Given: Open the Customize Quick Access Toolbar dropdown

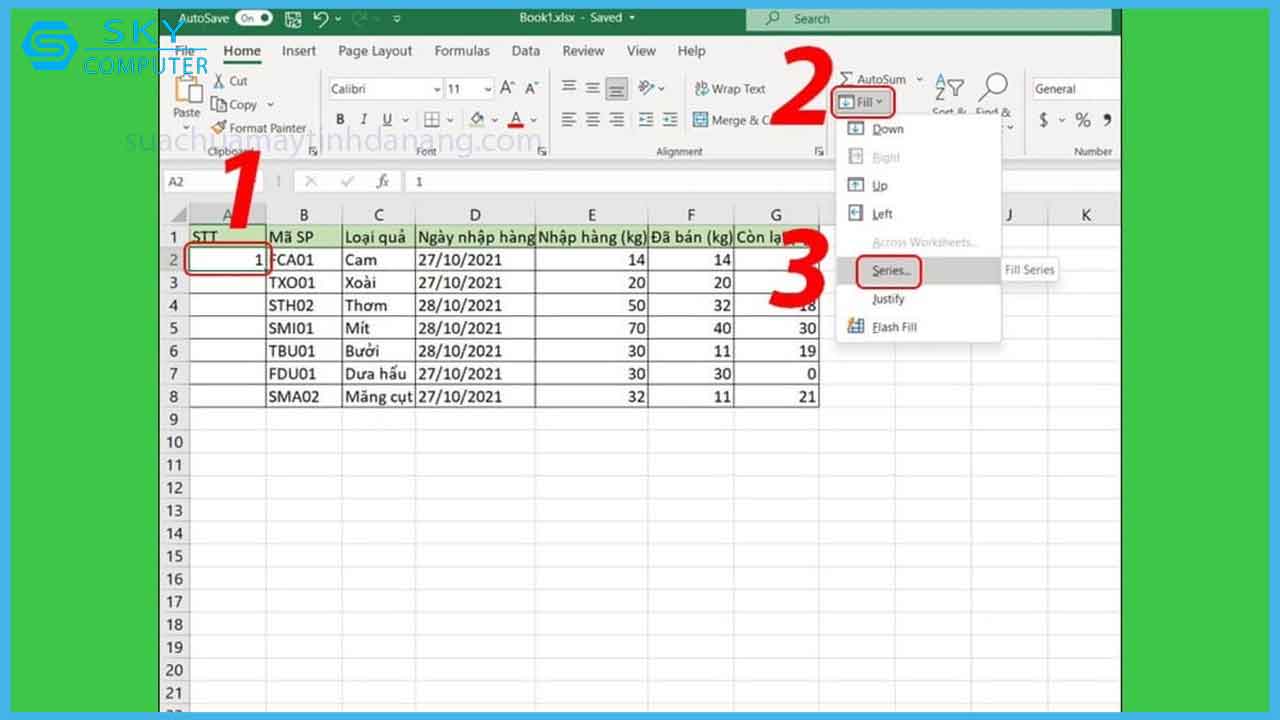Looking at the screenshot, I should point(397,19).
